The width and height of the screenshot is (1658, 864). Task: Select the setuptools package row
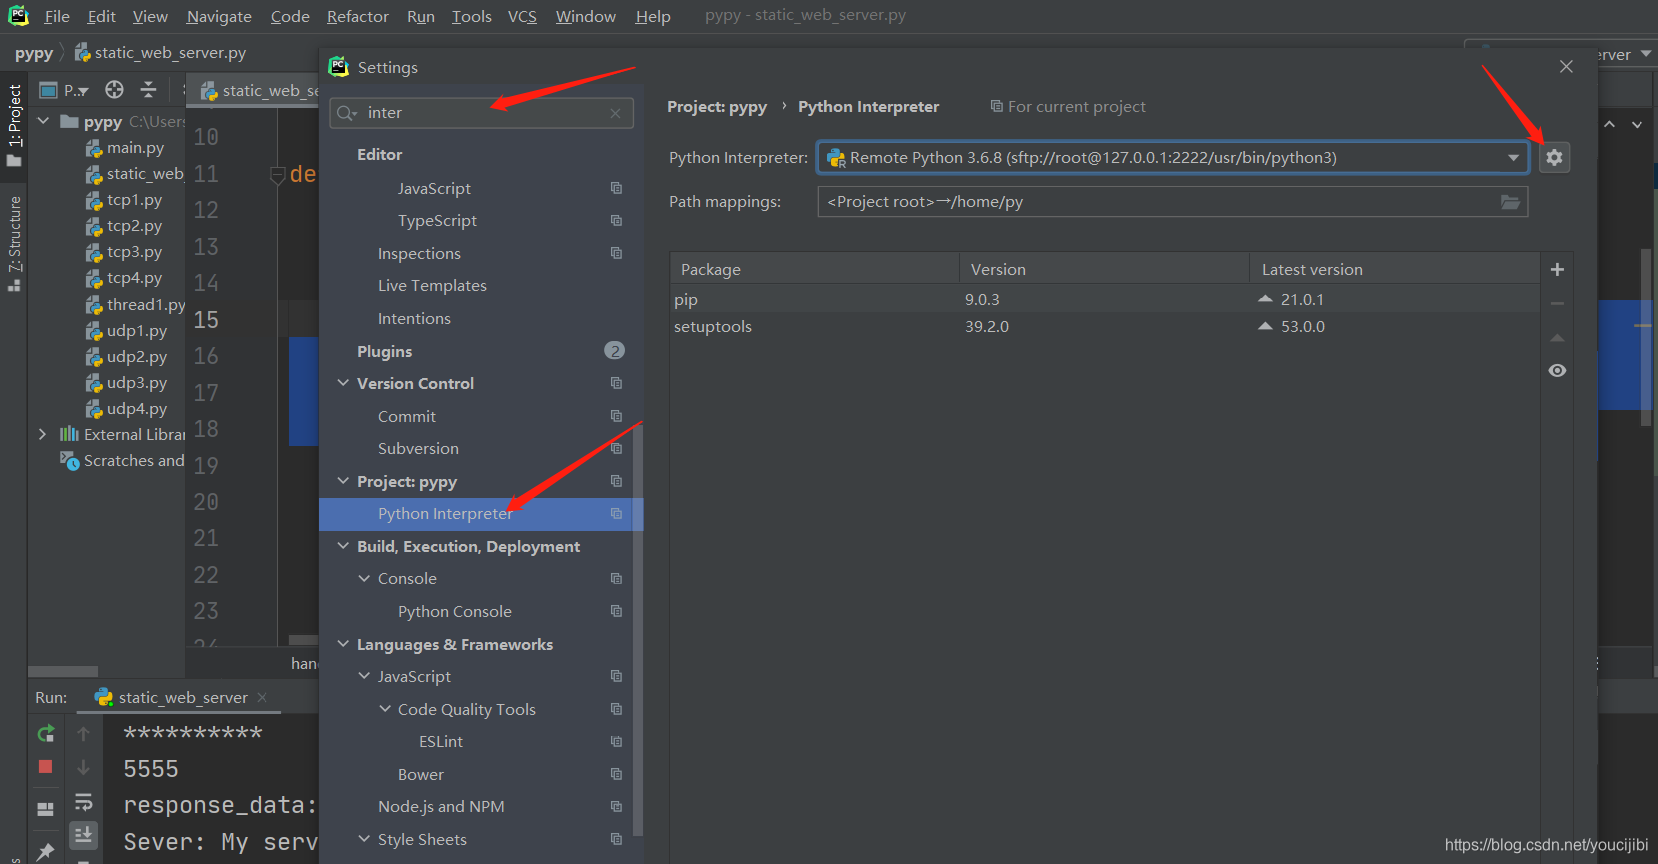point(1104,326)
